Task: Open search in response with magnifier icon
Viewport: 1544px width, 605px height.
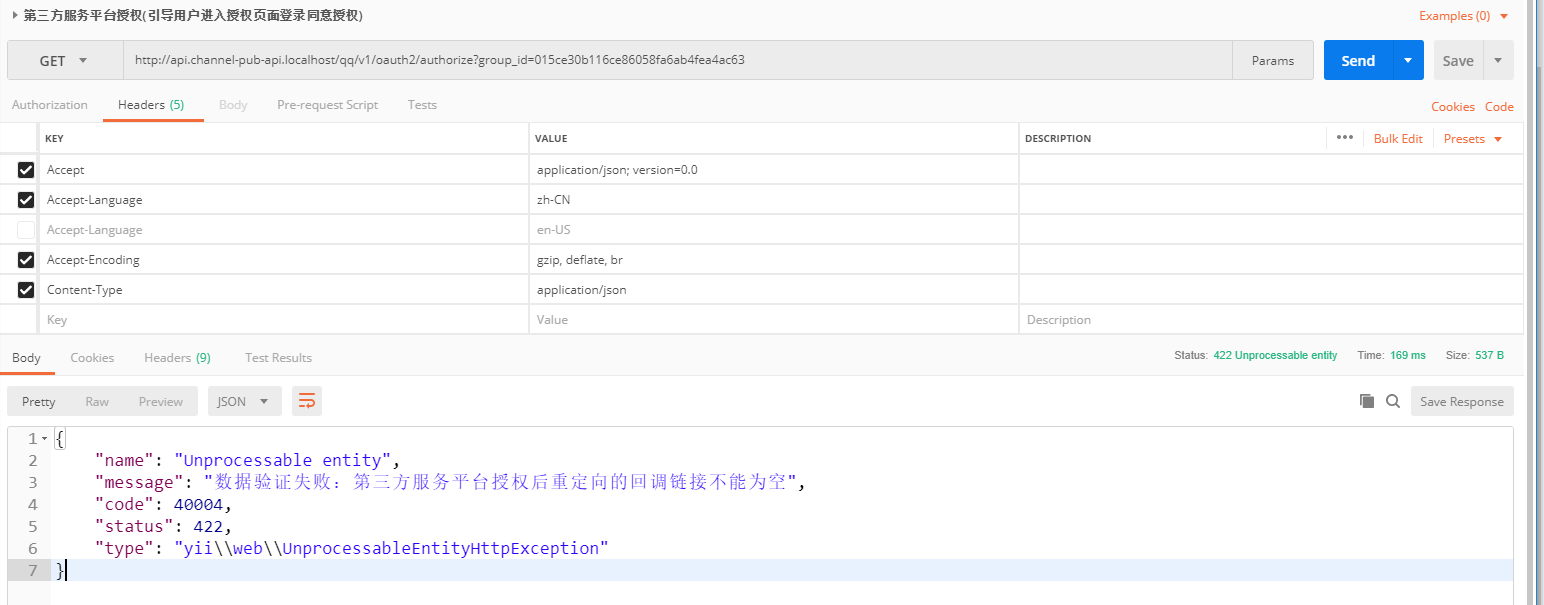Action: click(1393, 401)
